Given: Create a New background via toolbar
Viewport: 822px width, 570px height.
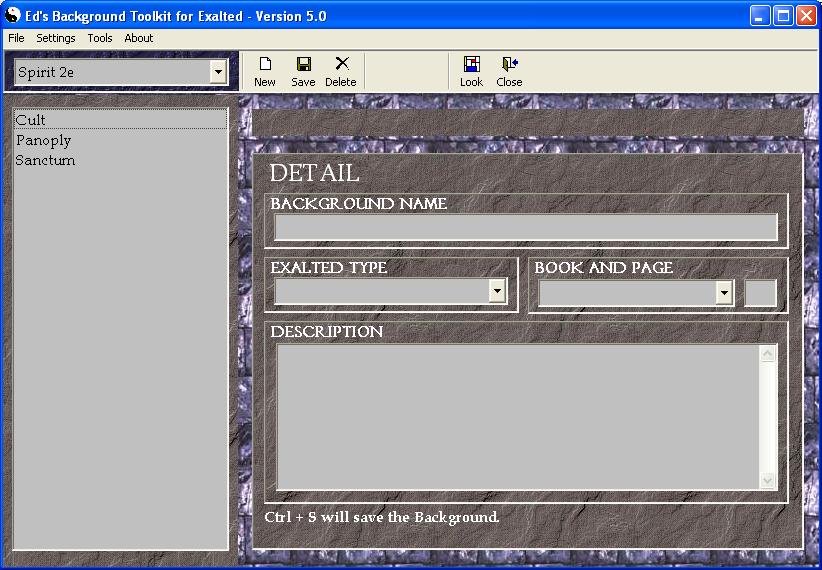Looking at the screenshot, I should point(265,71).
